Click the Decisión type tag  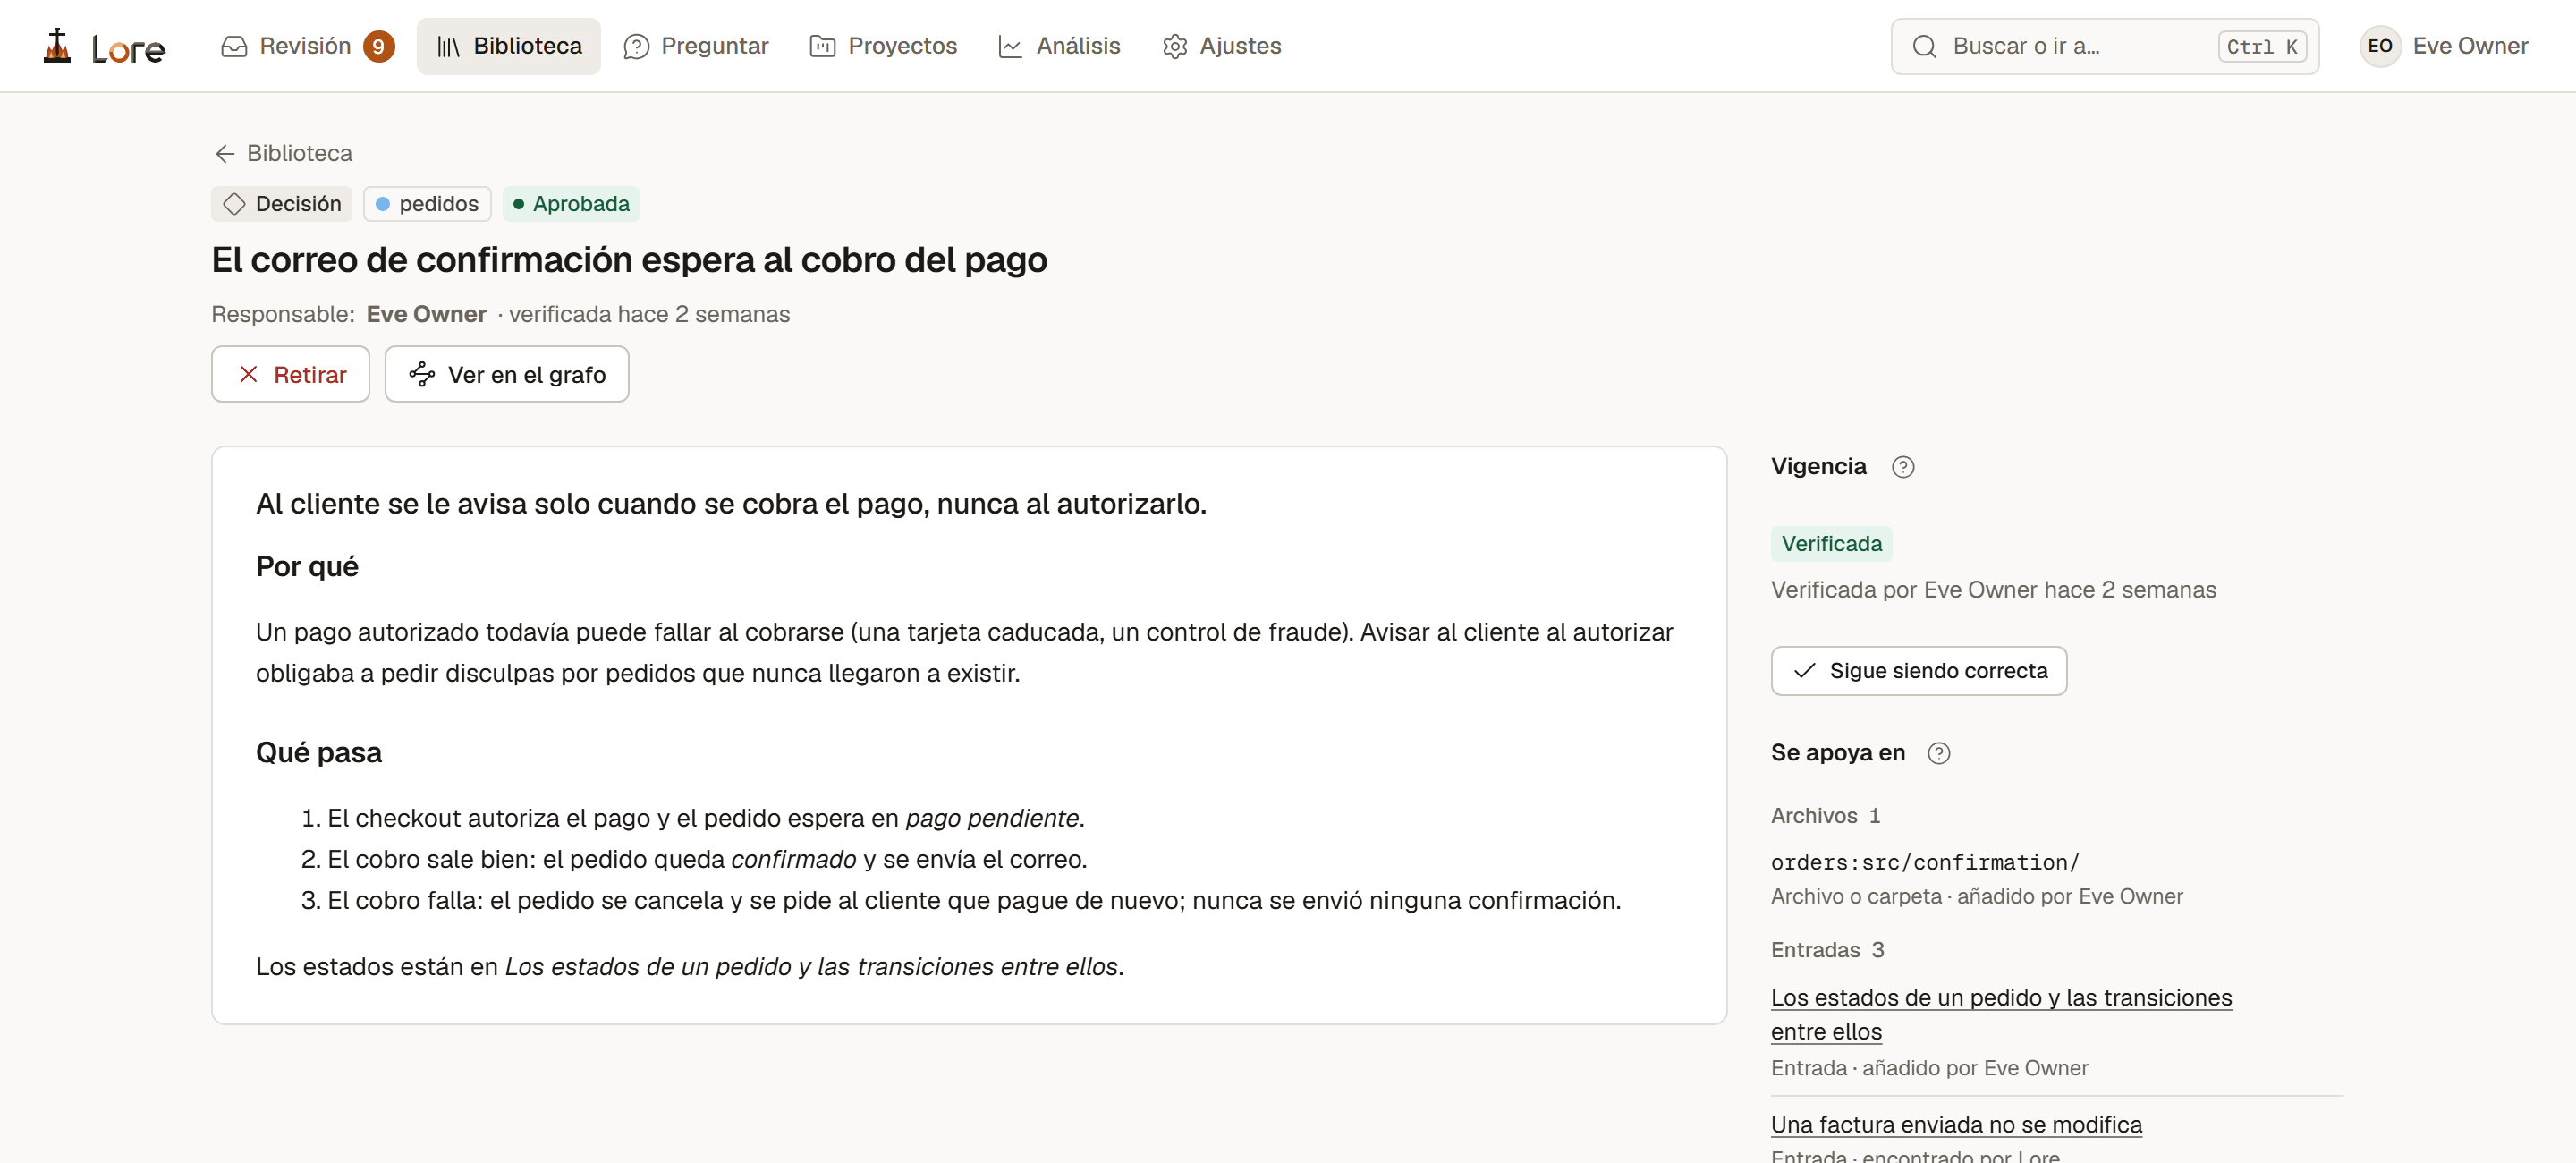coord(282,204)
